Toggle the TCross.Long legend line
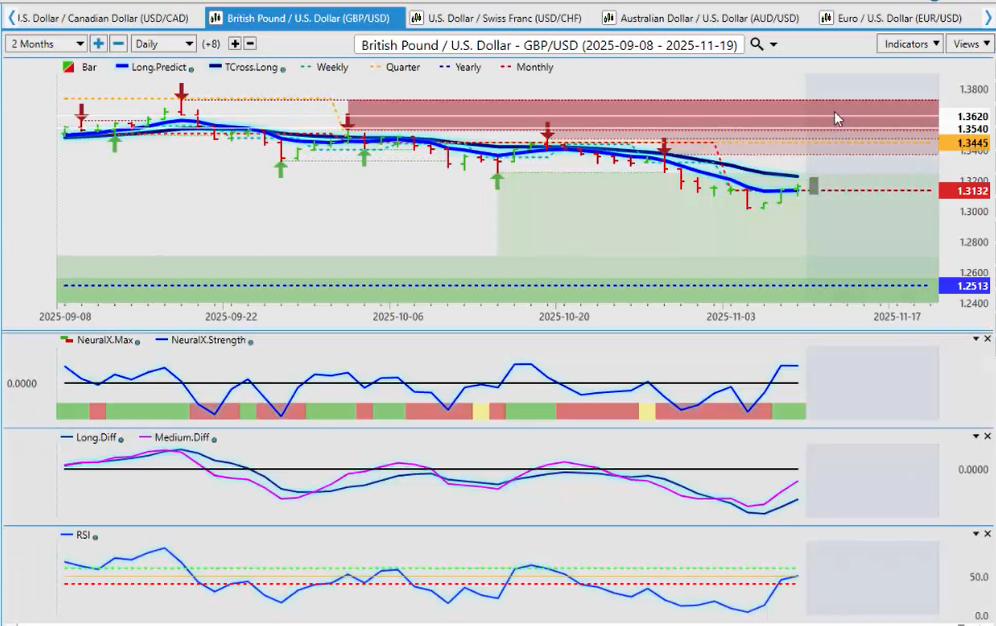Image resolution: width=996 pixels, height=626 pixels. coord(244,67)
